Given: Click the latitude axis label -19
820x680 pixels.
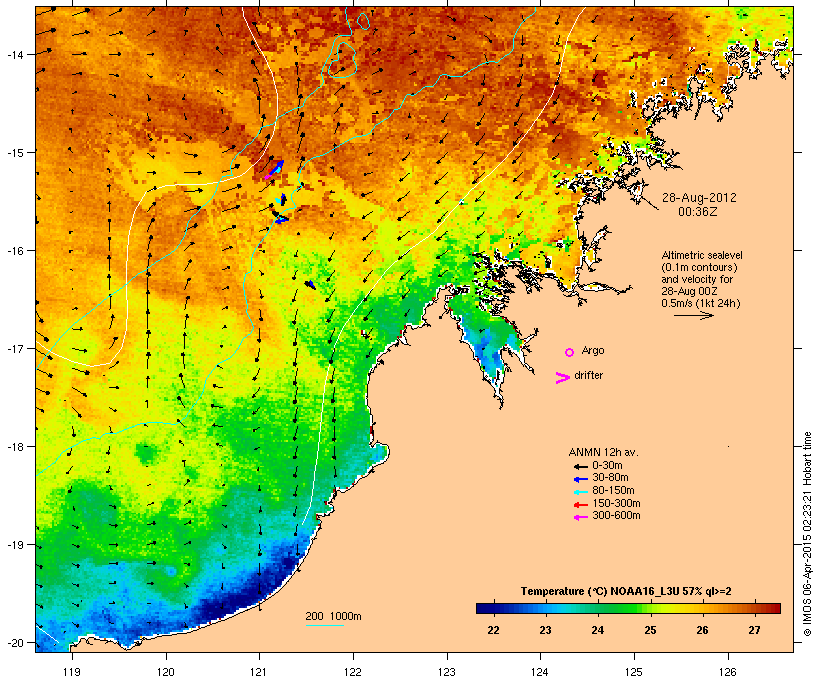Looking at the screenshot, I should tap(14, 545).
